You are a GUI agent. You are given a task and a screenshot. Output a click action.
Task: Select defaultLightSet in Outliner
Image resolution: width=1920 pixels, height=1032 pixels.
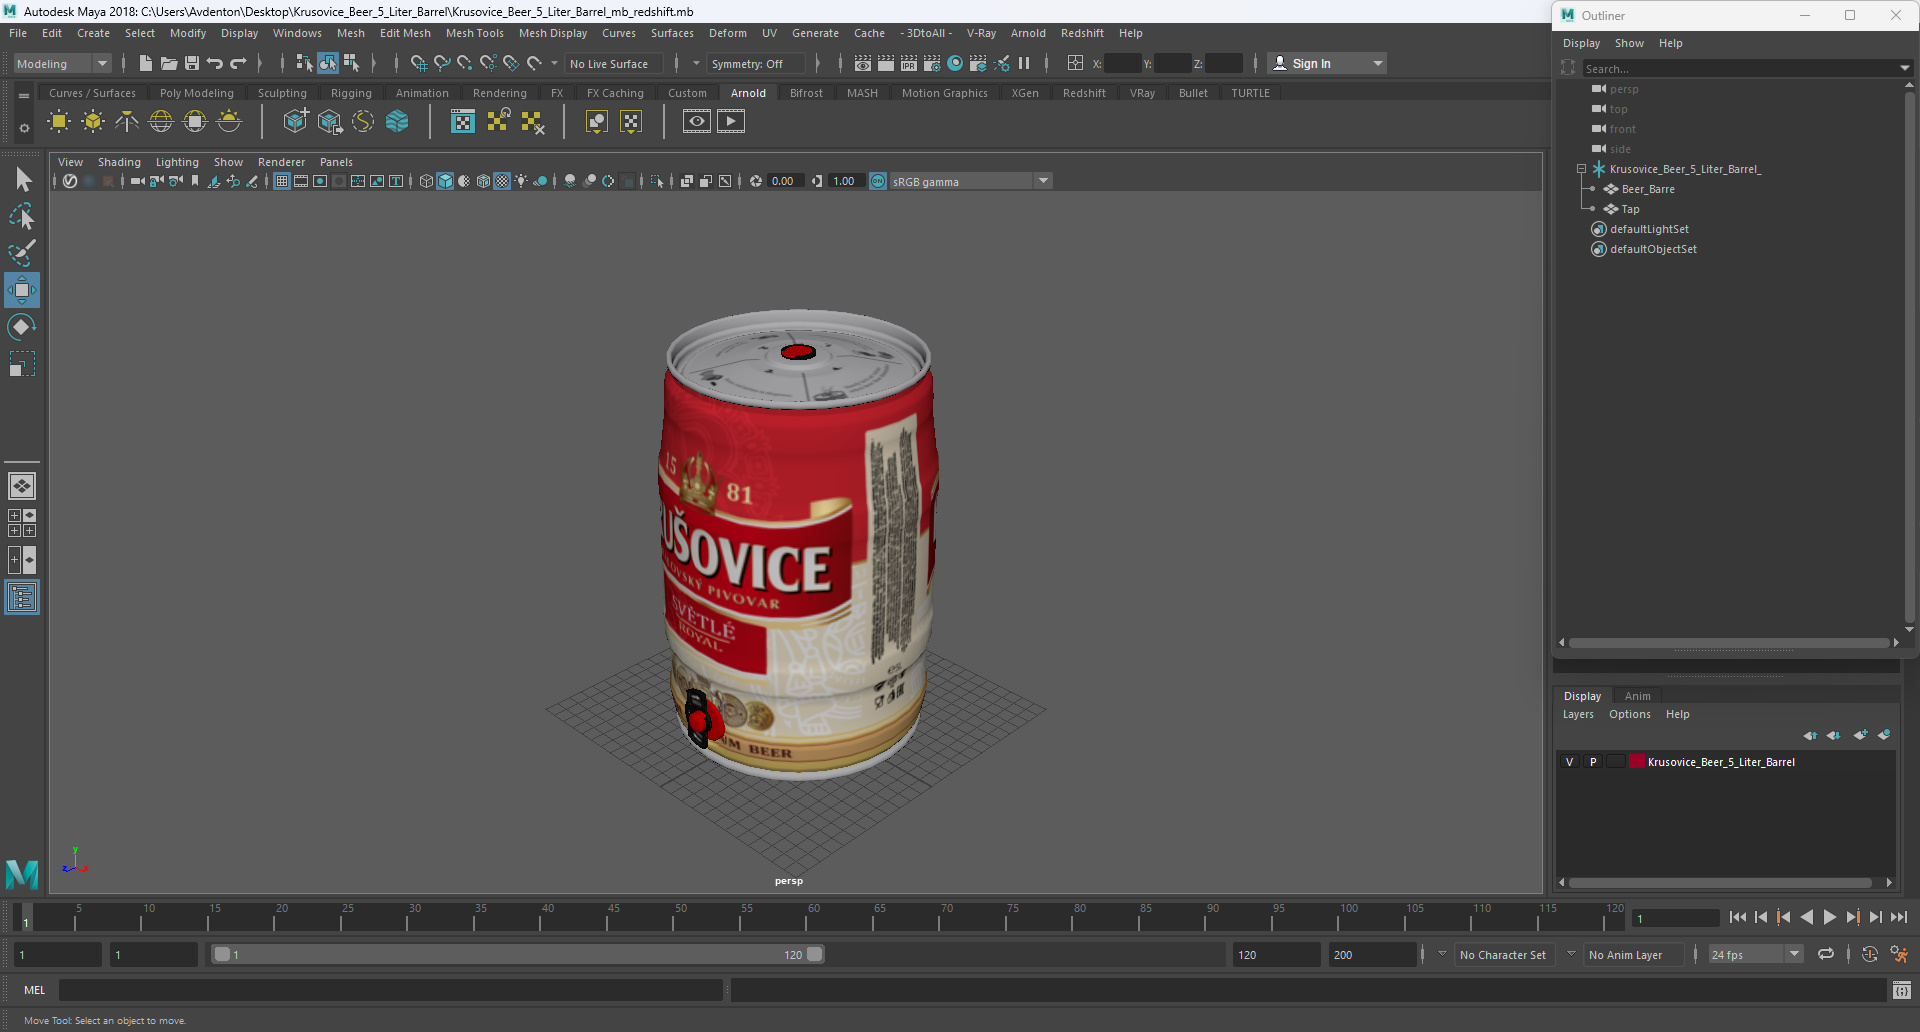click(1649, 229)
